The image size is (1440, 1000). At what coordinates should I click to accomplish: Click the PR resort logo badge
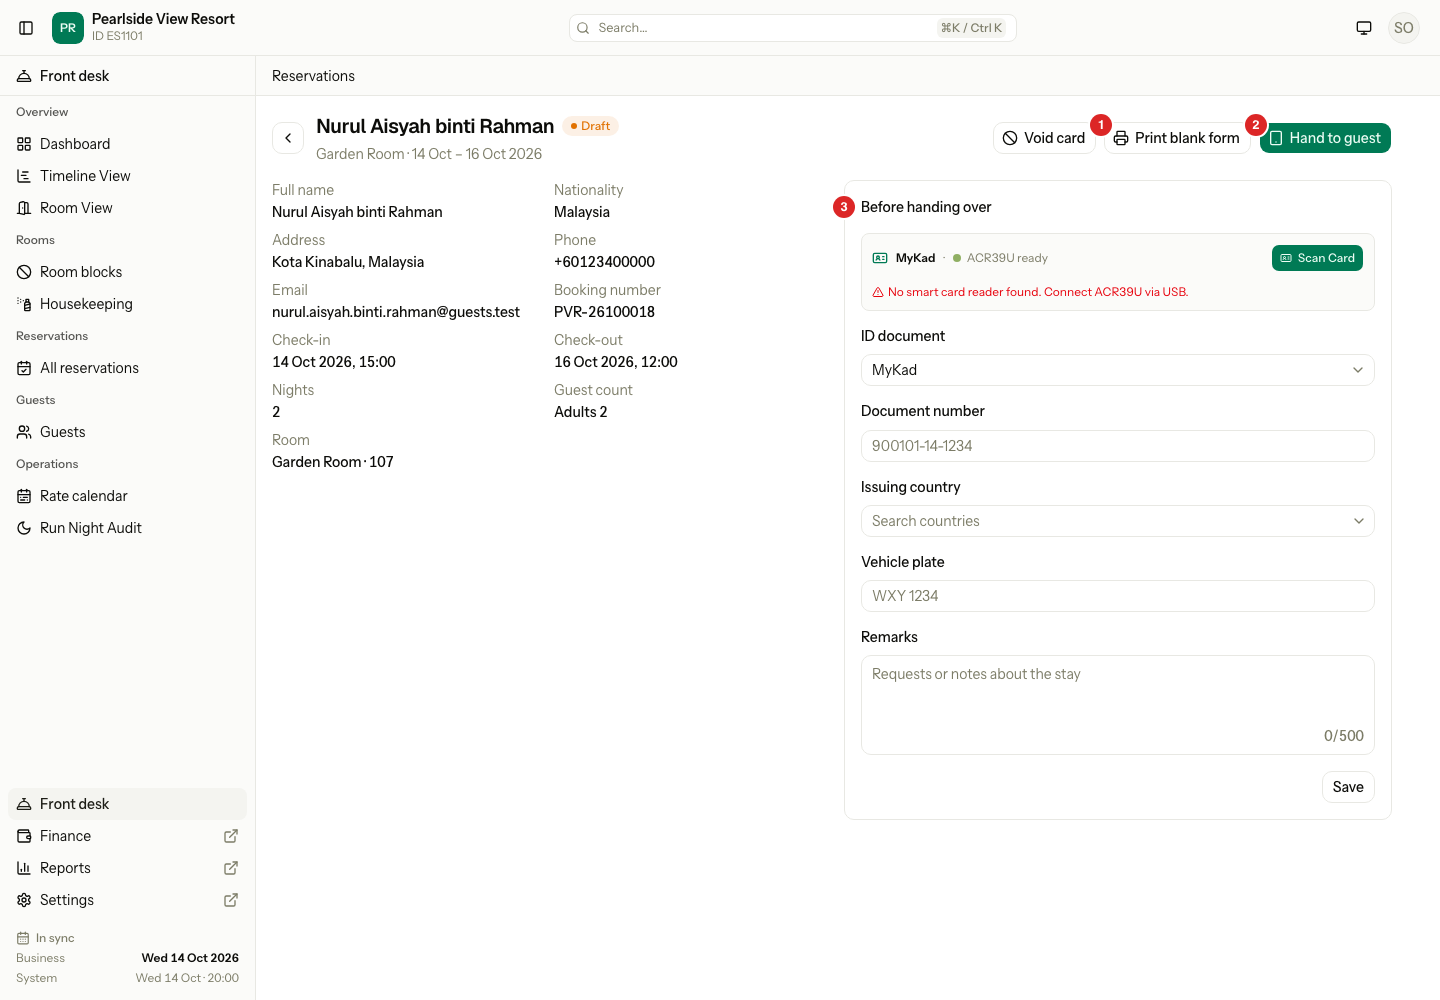pyautogui.click(x=68, y=28)
